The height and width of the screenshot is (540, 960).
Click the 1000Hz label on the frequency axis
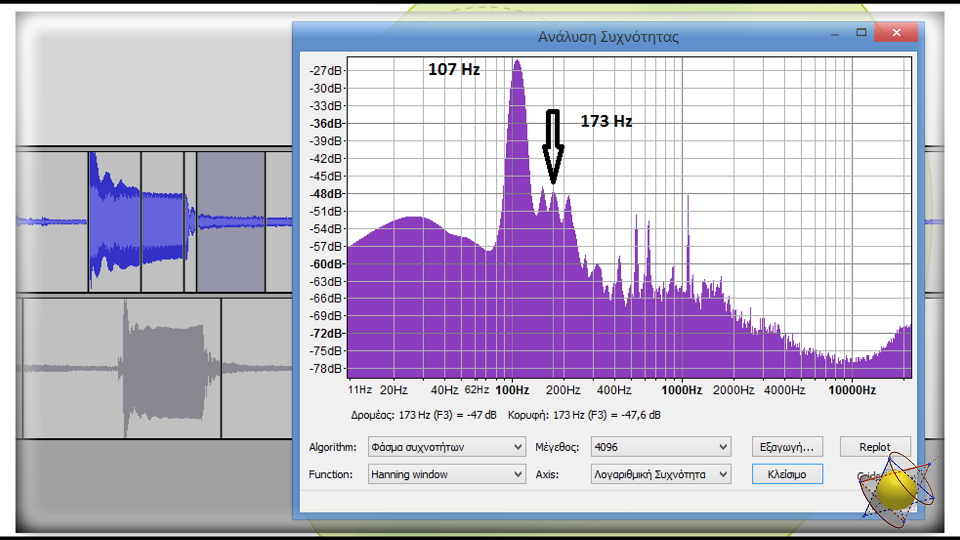click(681, 389)
